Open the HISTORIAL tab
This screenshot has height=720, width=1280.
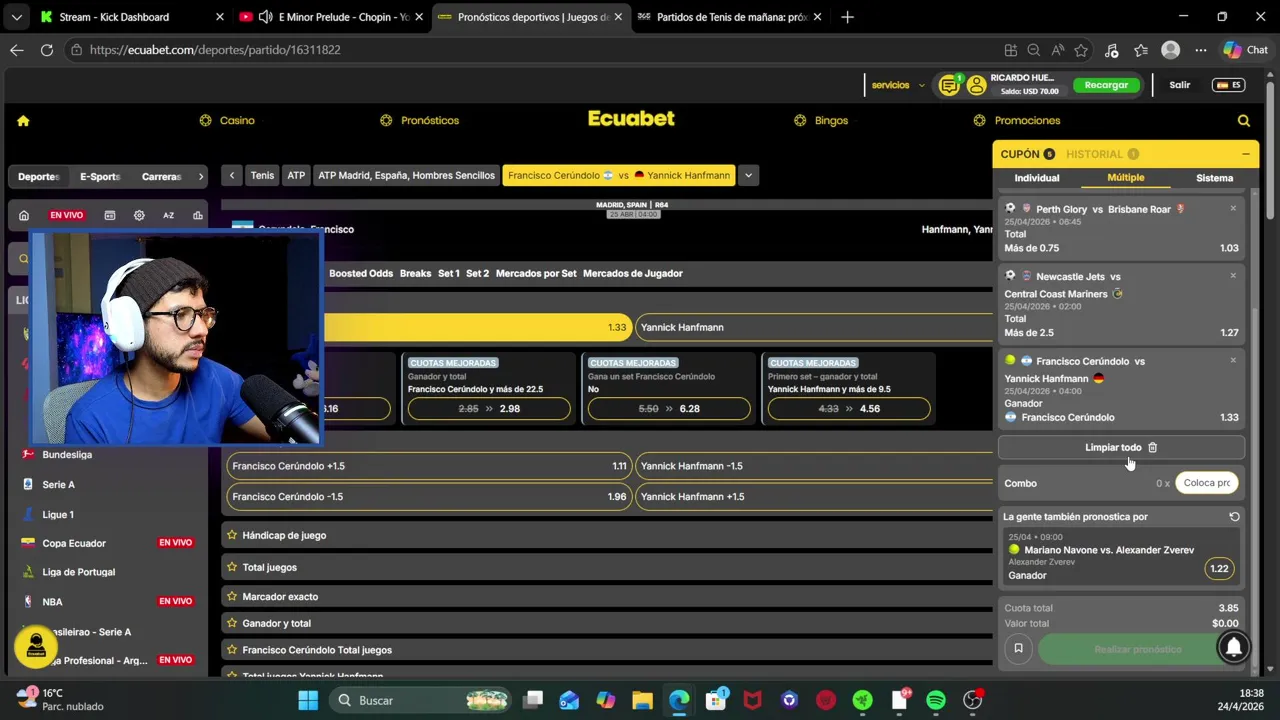(x=1102, y=154)
